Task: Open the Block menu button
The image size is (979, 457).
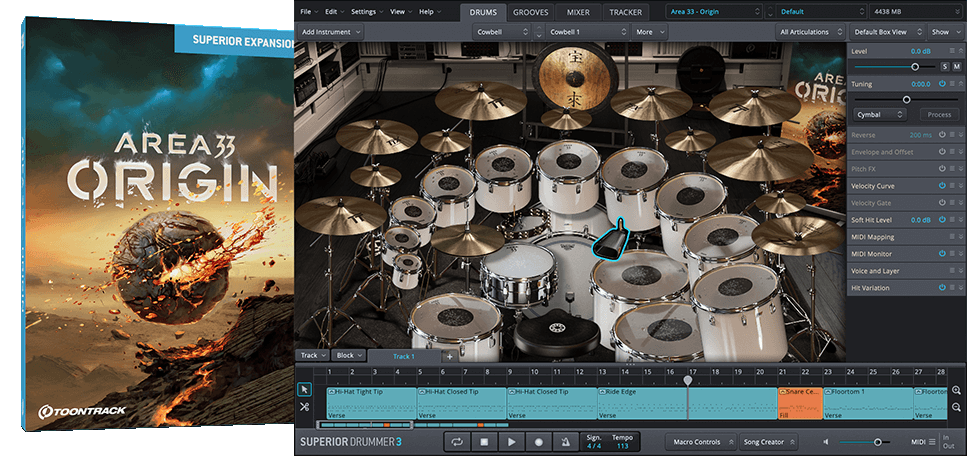Action: point(348,356)
